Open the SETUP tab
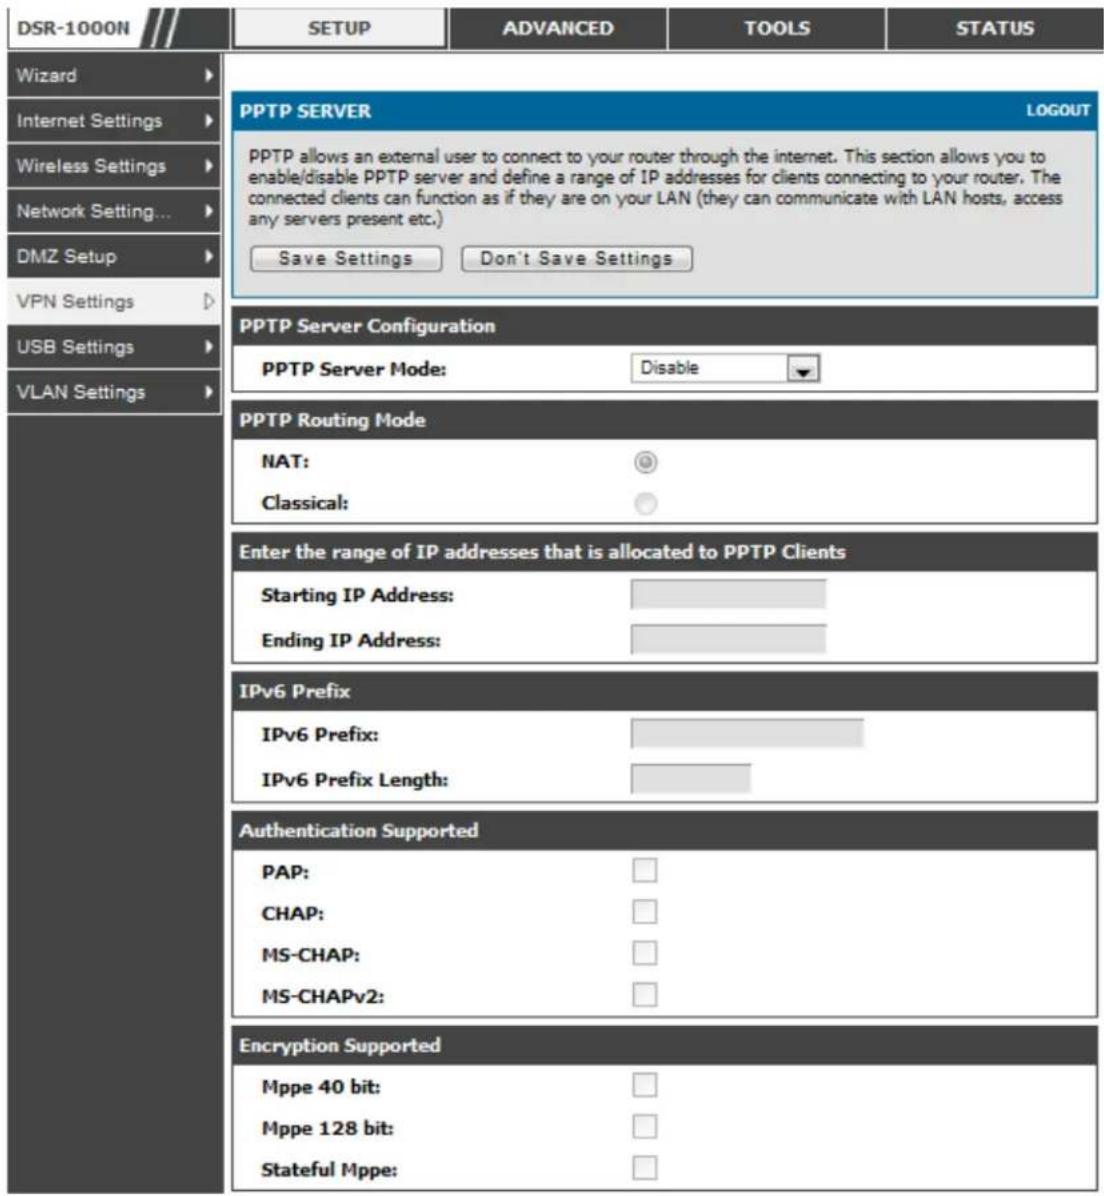 339,28
